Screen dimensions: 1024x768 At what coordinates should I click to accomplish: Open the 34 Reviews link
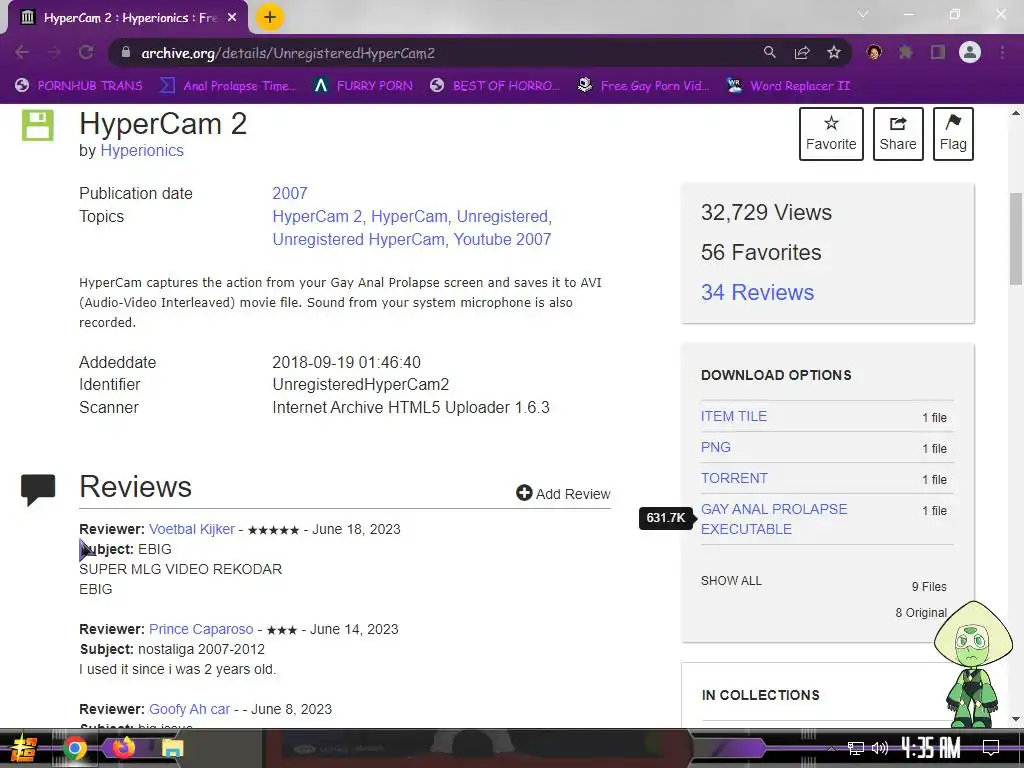pyautogui.click(x=758, y=292)
